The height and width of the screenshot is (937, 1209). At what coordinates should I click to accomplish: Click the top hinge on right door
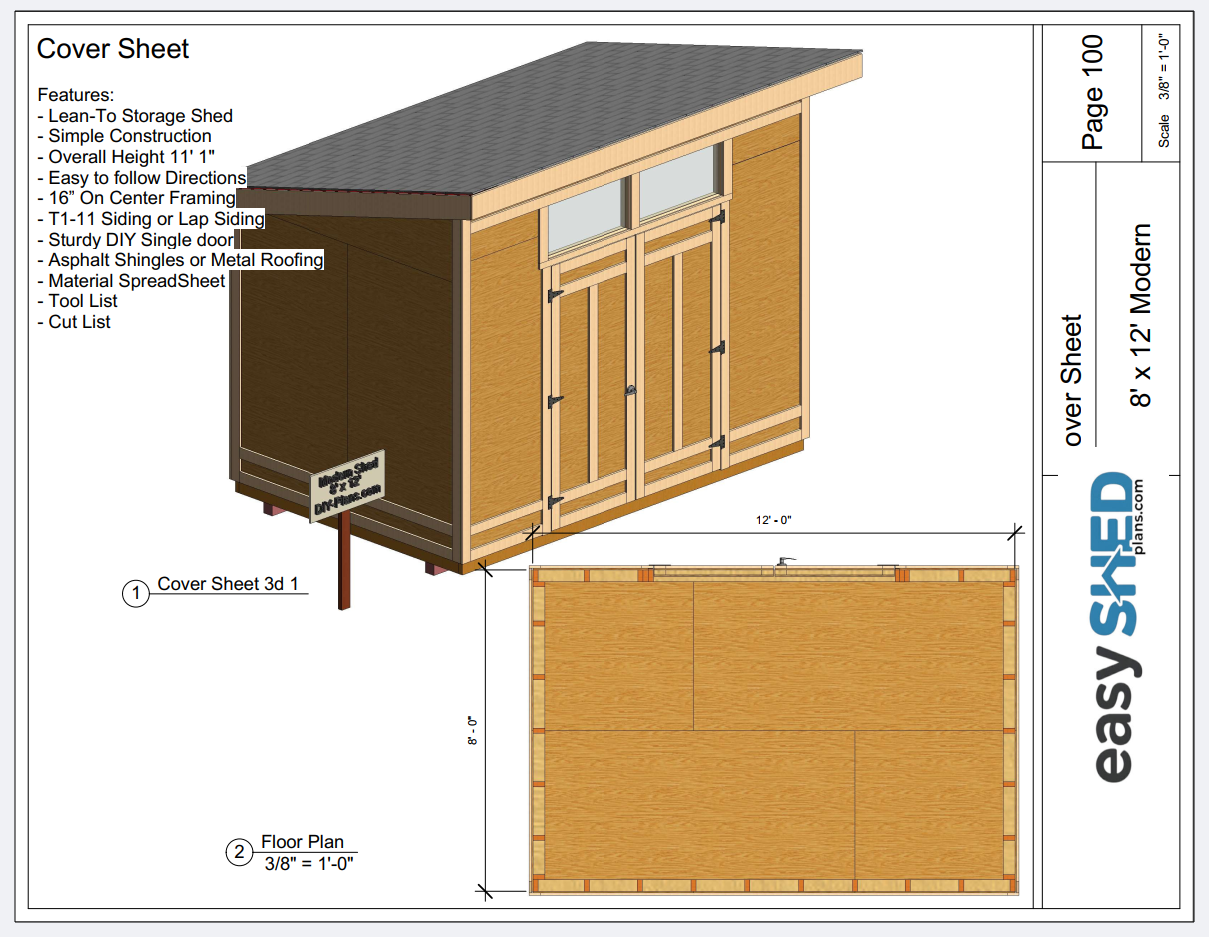coord(716,218)
